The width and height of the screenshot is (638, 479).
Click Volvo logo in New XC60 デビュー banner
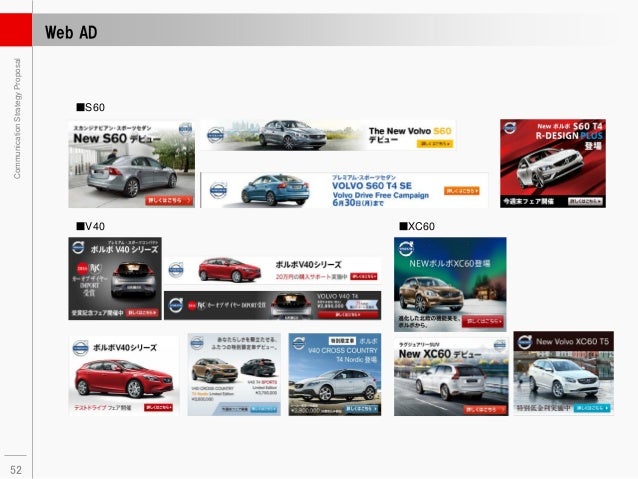tap(500, 346)
